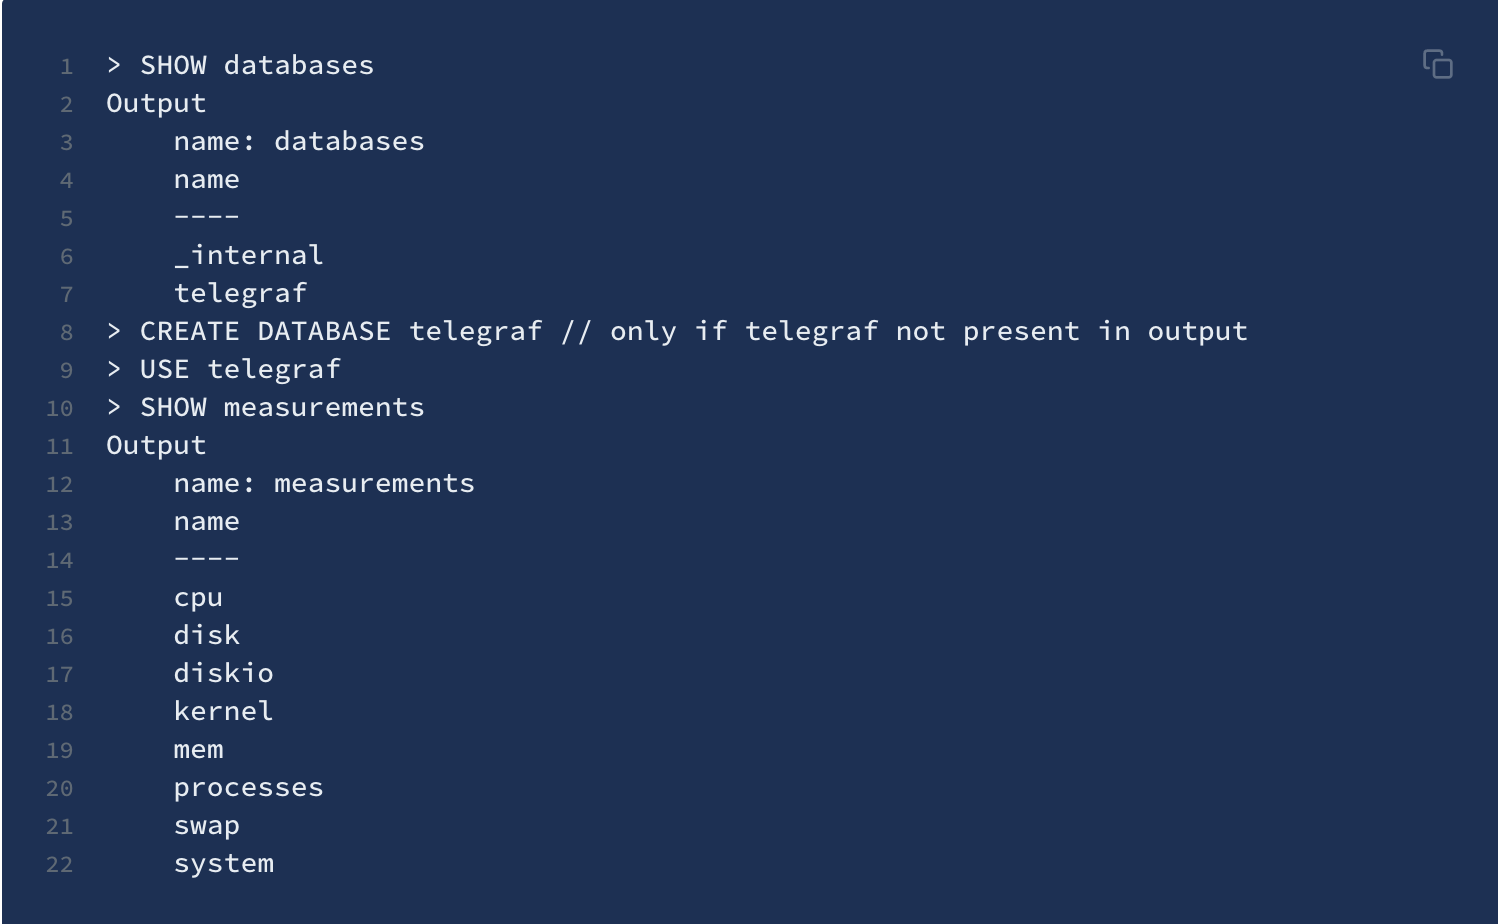This screenshot has width=1498, height=924.
Task: Click line number 22 in gutter
Action: [59, 864]
